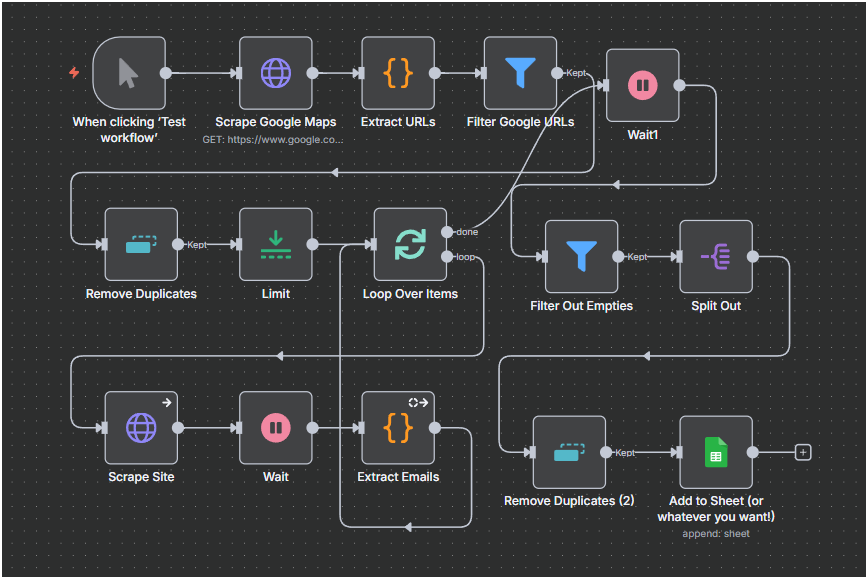This screenshot has width=868, height=579.
Task: Click the Split Out node
Action: [x=716, y=257]
